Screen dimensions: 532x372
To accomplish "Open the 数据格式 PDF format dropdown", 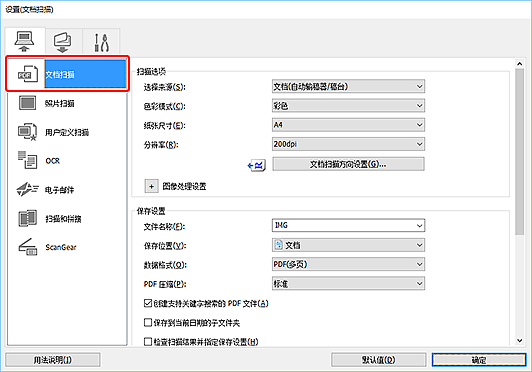I will tap(348, 264).
